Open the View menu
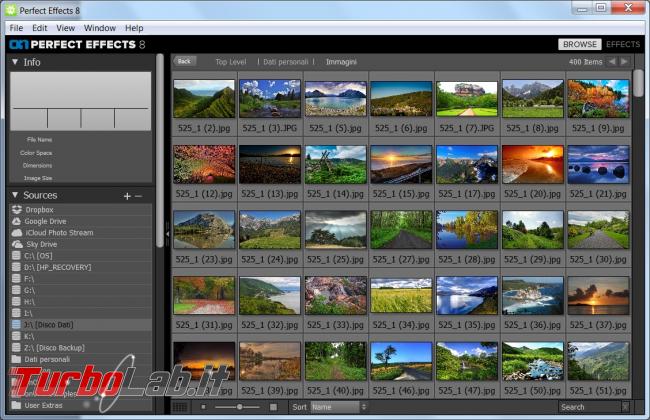 (65, 28)
